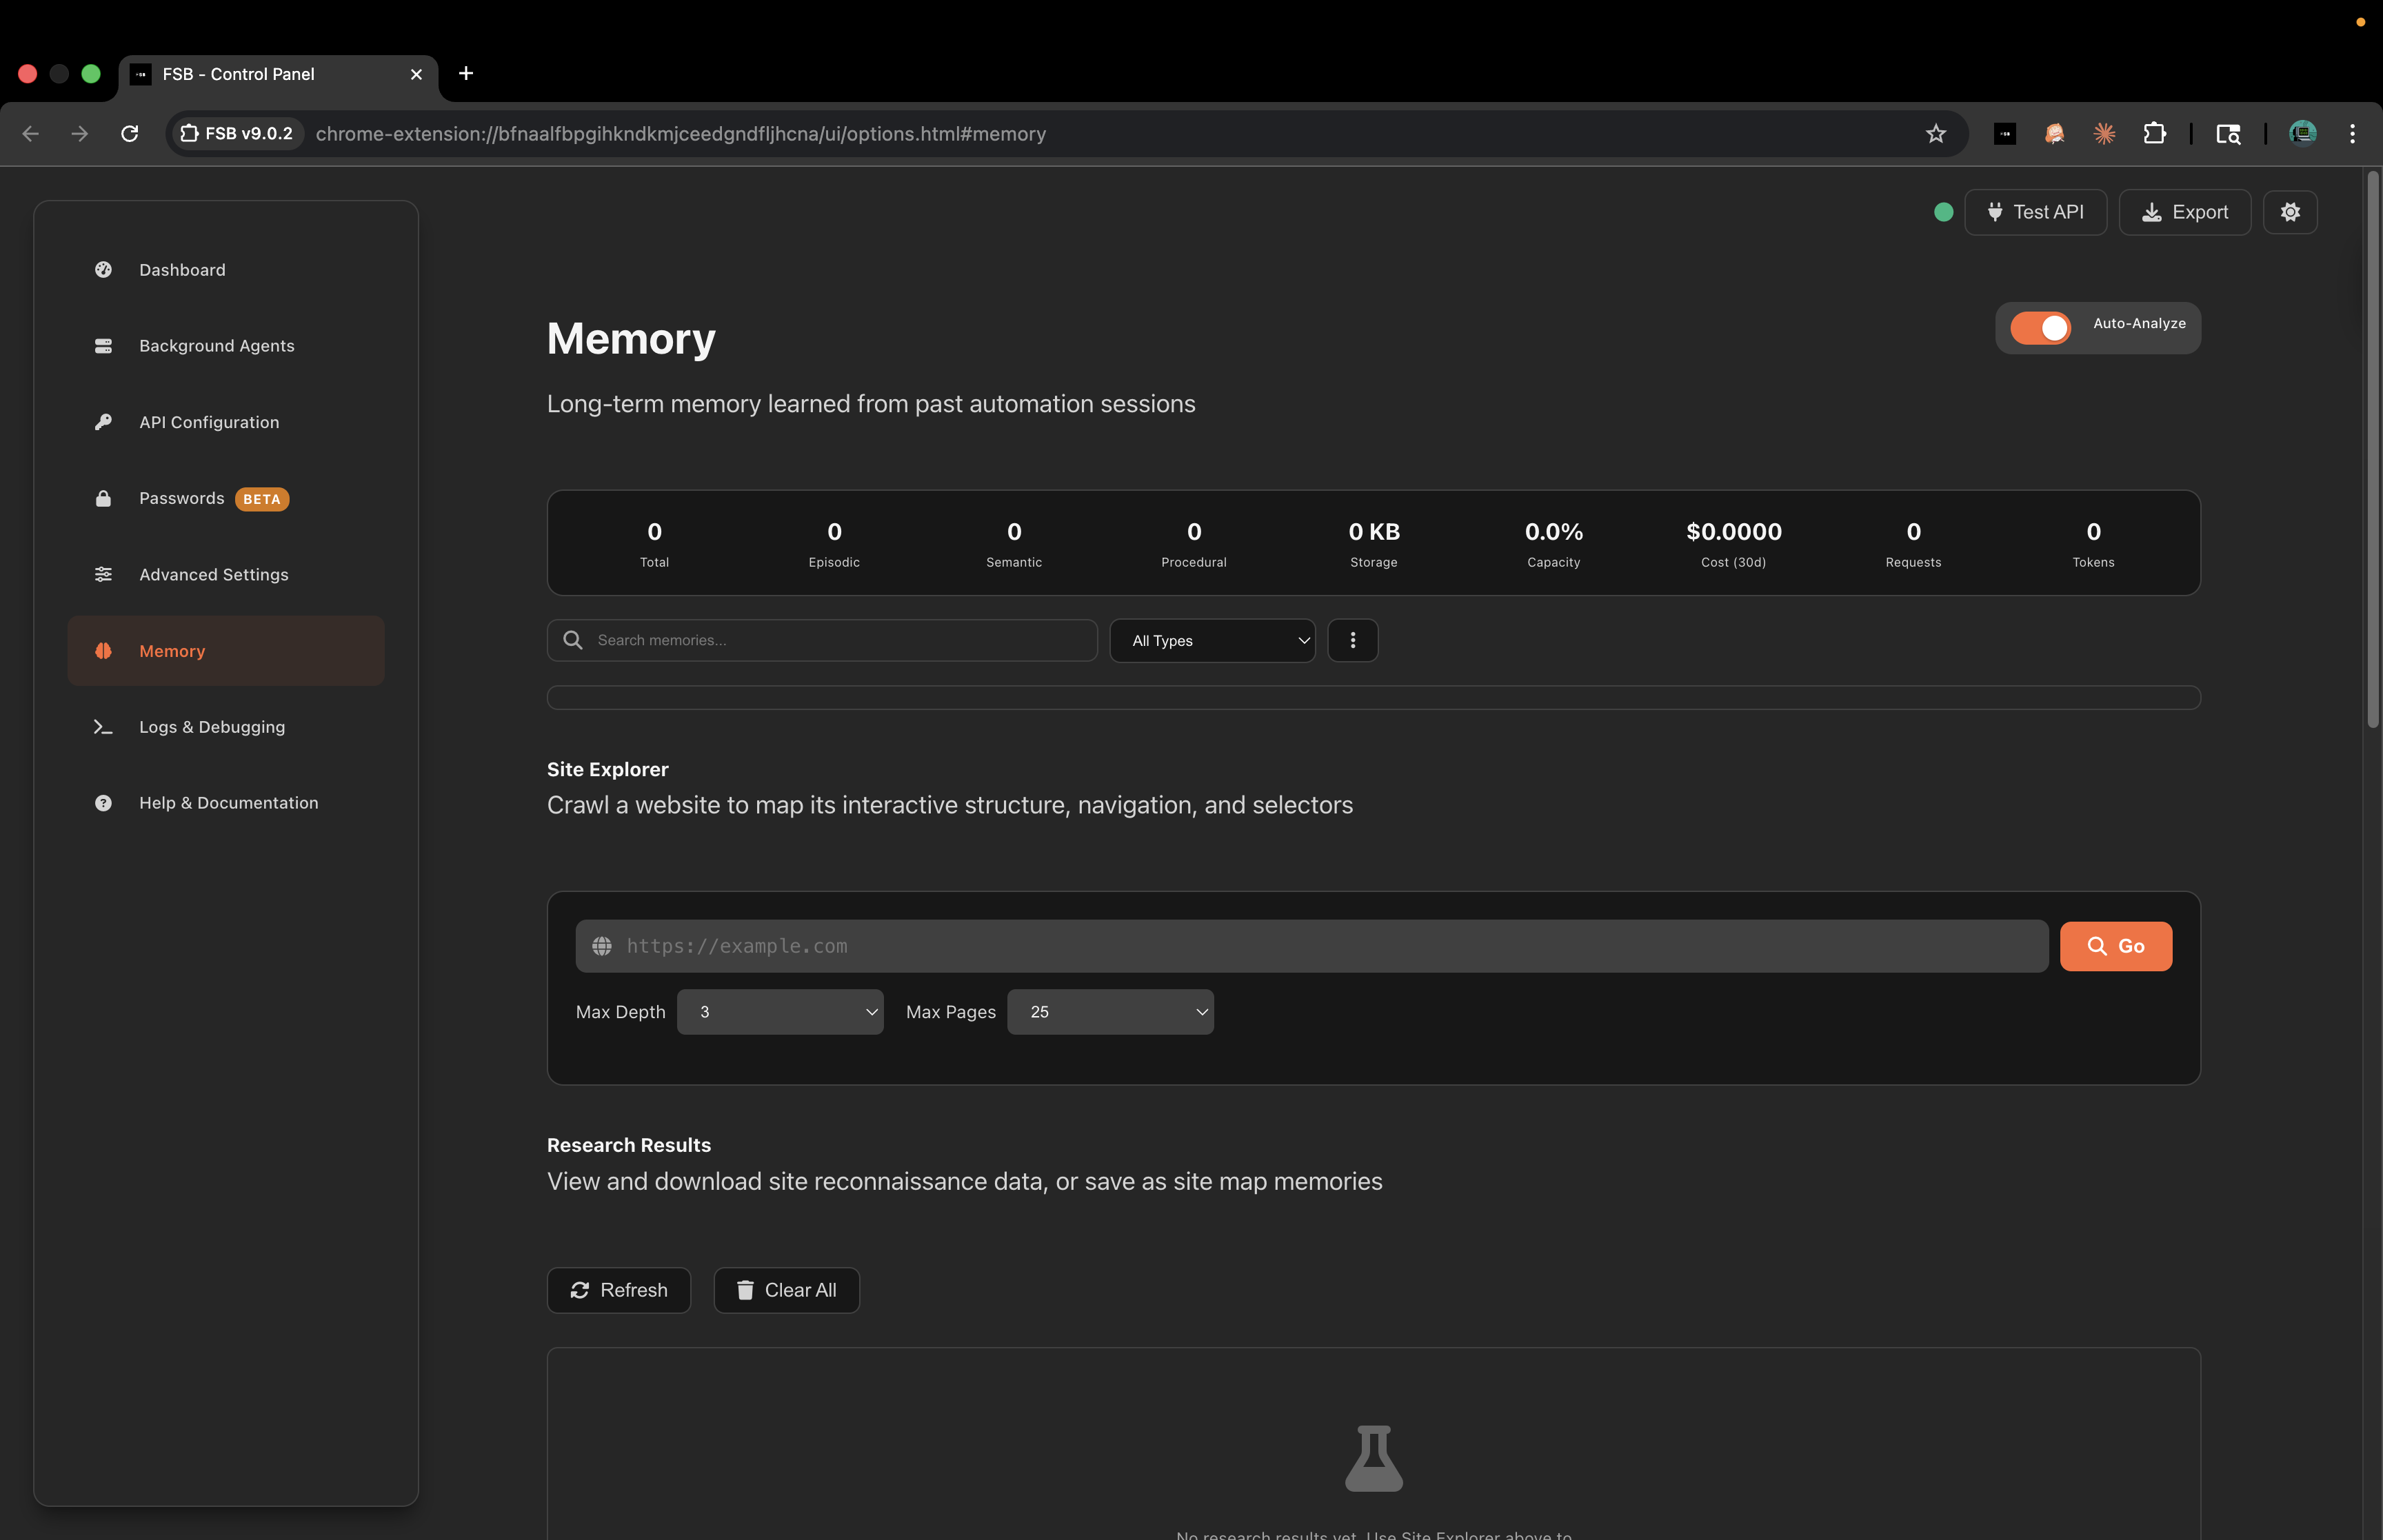The width and height of the screenshot is (2383, 1540).
Task: Go to API Configuration page
Action: (x=226, y=422)
